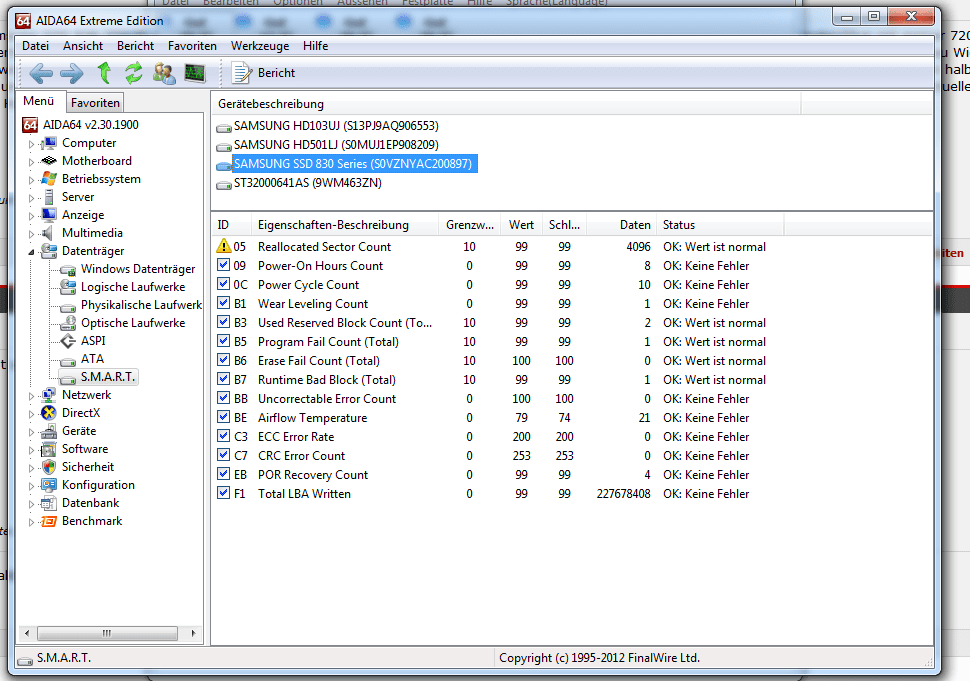
Task: Open the Datei menu
Action: (x=35, y=46)
